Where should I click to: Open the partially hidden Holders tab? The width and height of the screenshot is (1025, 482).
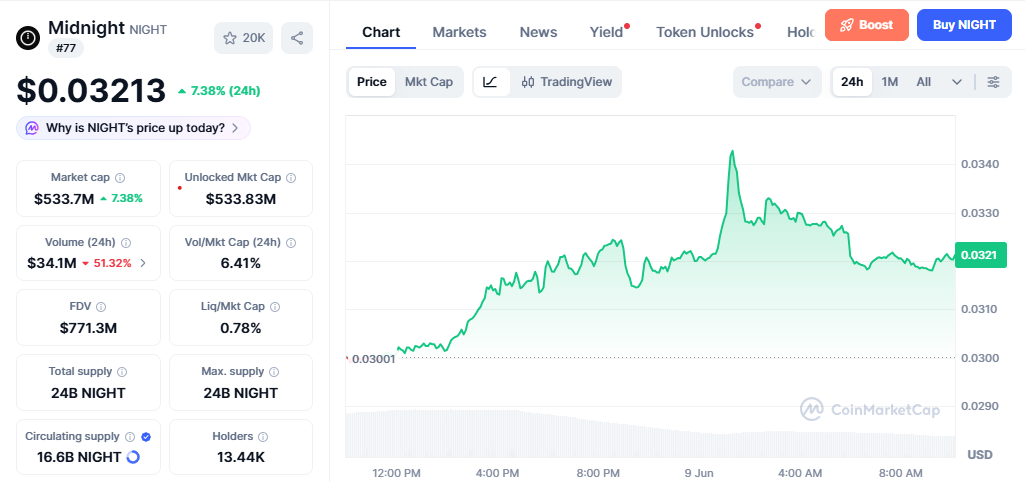(801, 32)
